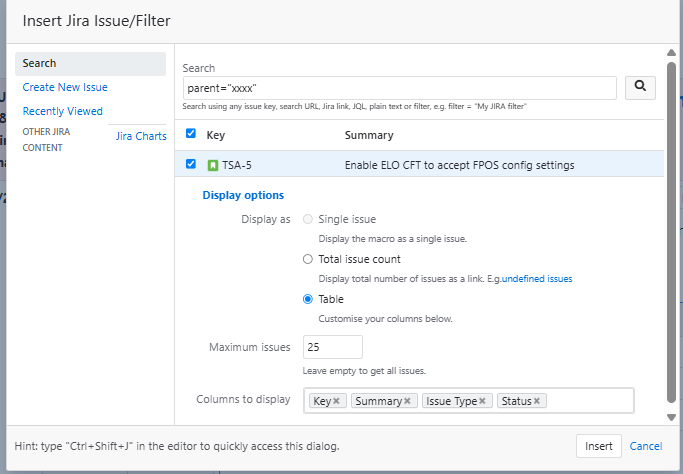Click the Key column header
The height and width of the screenshot is (474, 683).
[216, 135]
